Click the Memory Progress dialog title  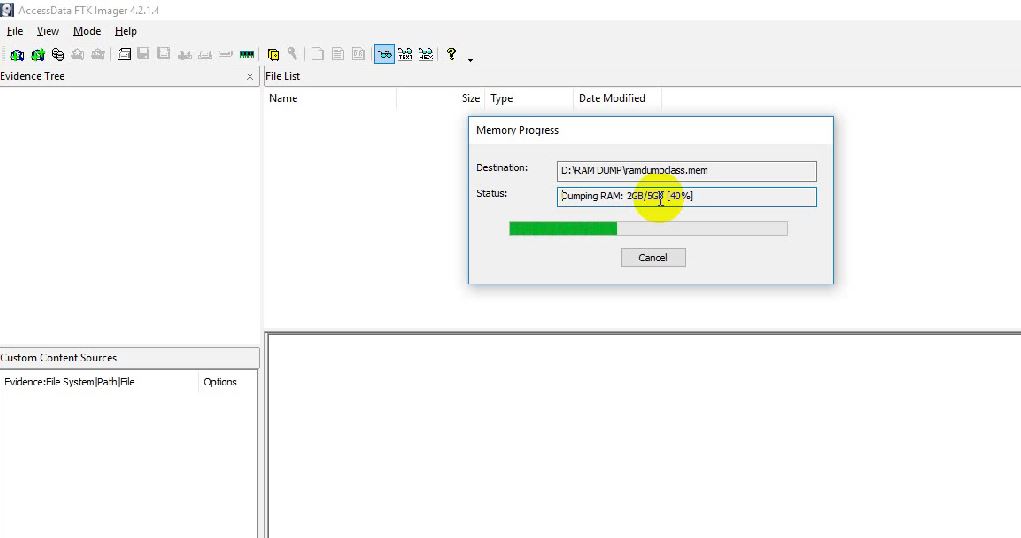pyautogui.click(x=518, y=130)
